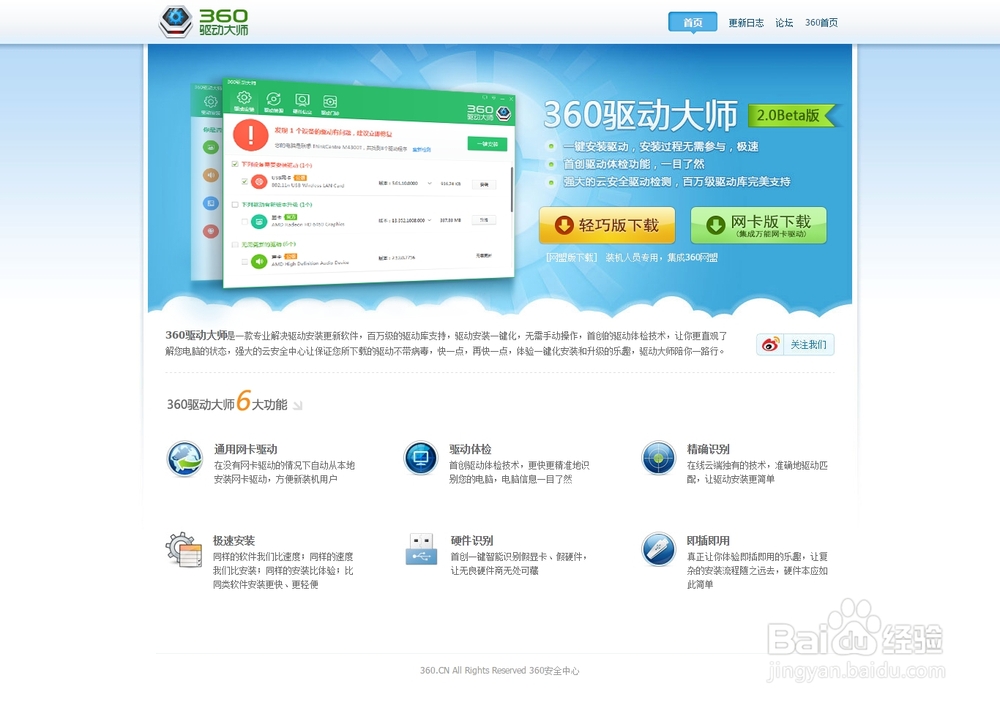Select the 通用网卡驱动 feature title
This screenshot has width=1000, height=705.
[246, 449]
